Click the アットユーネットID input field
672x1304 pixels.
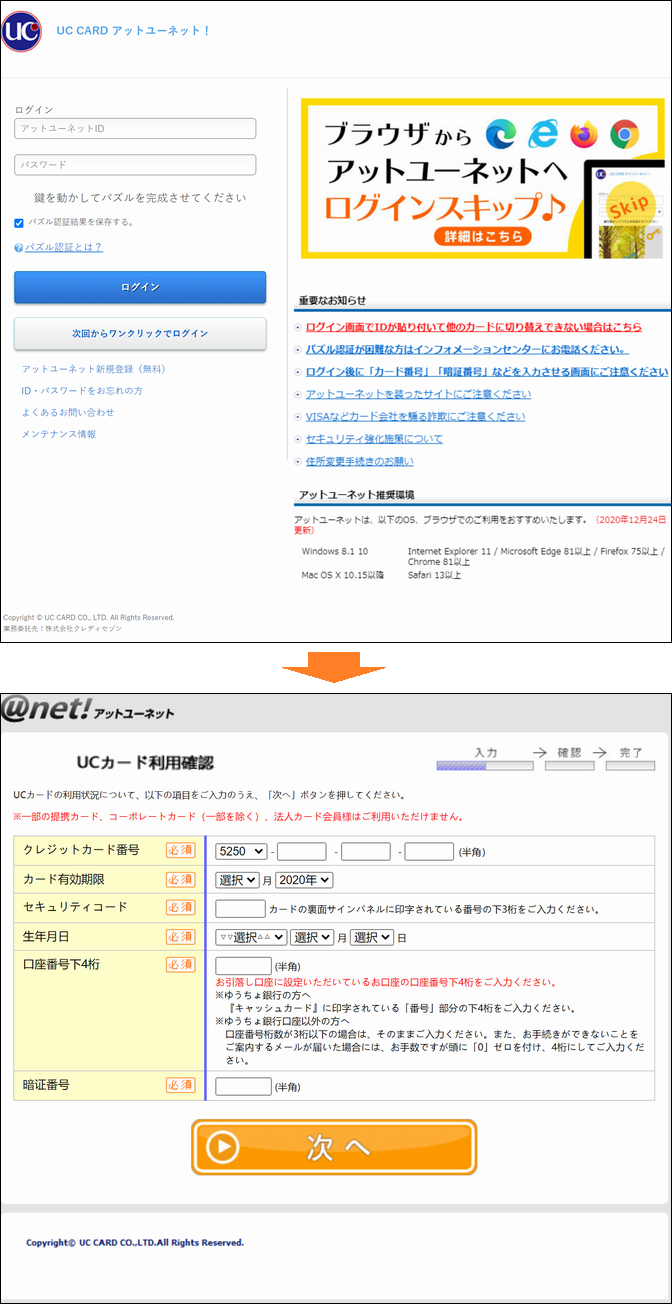pyautogui.click(x=135, y=129)
